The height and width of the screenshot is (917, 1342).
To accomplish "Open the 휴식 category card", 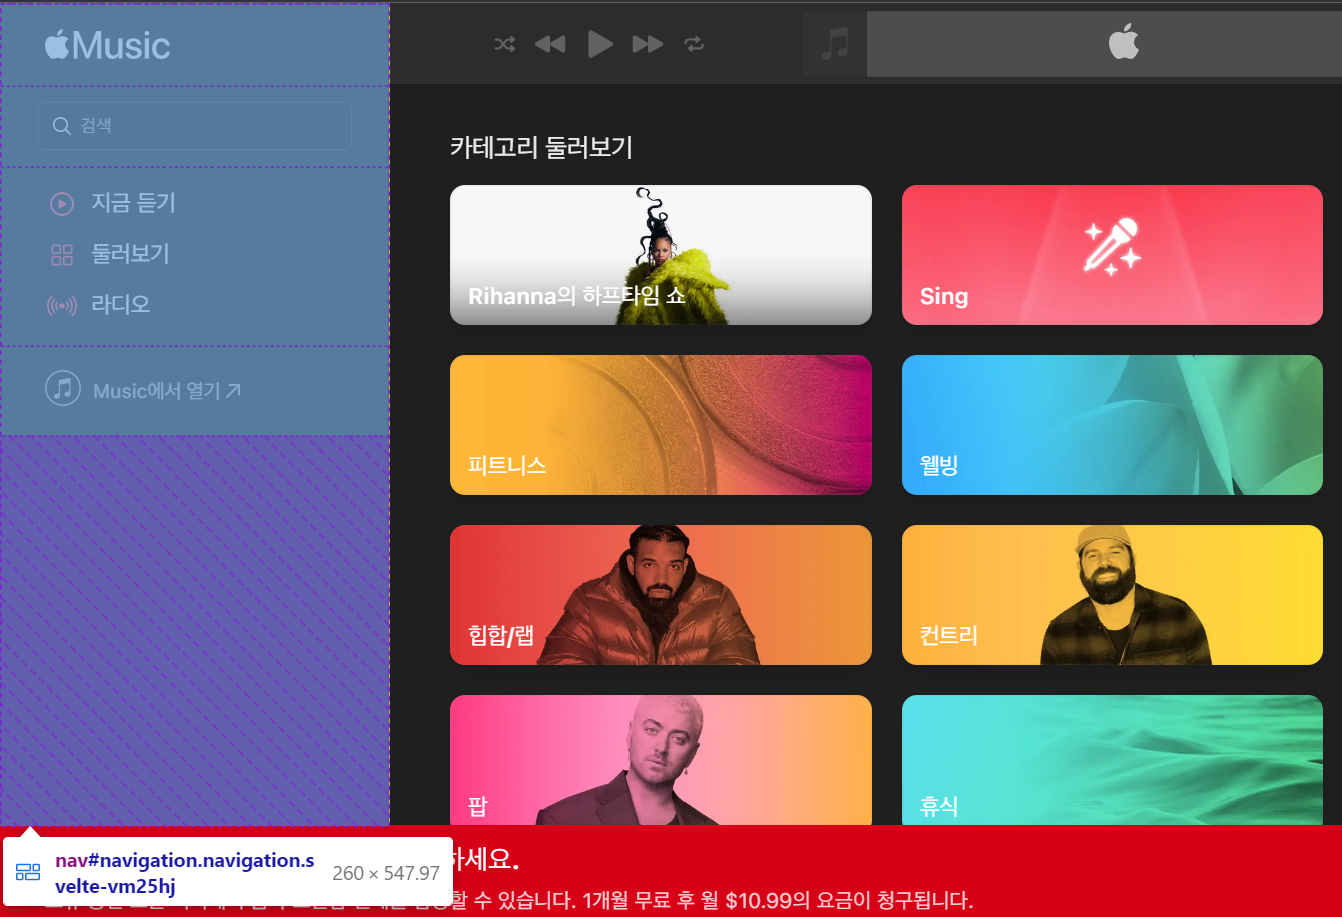I will [x=1112, y=760].
